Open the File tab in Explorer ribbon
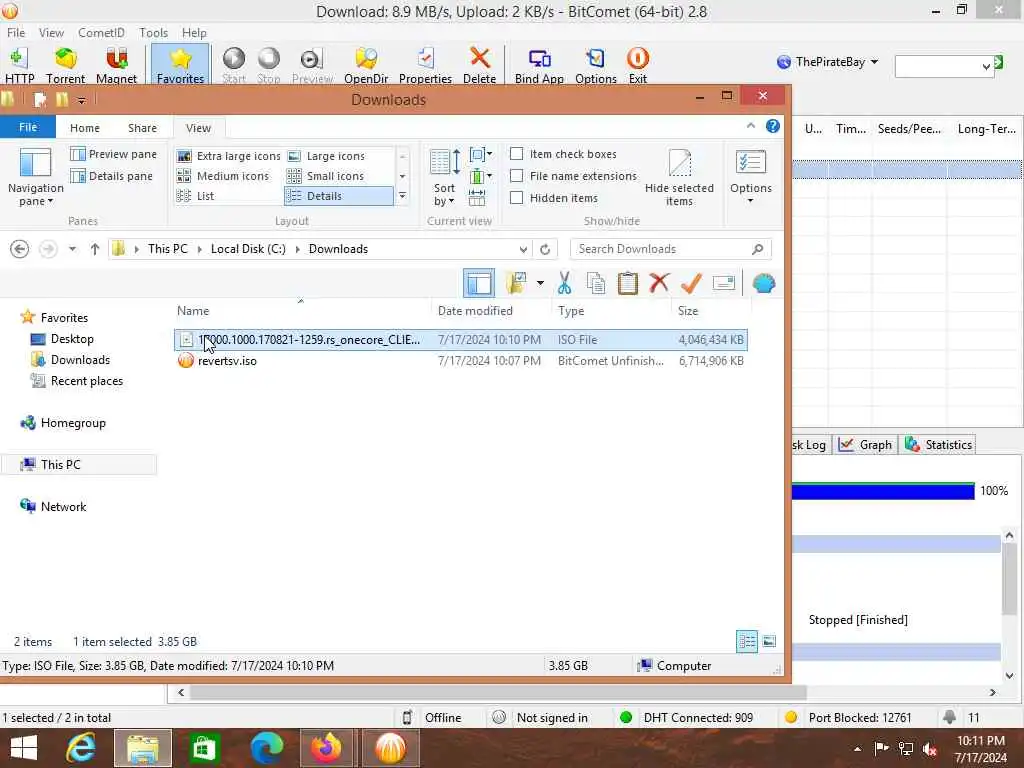The height and width of the screenshot is (768, 1024). coord(28,127)
